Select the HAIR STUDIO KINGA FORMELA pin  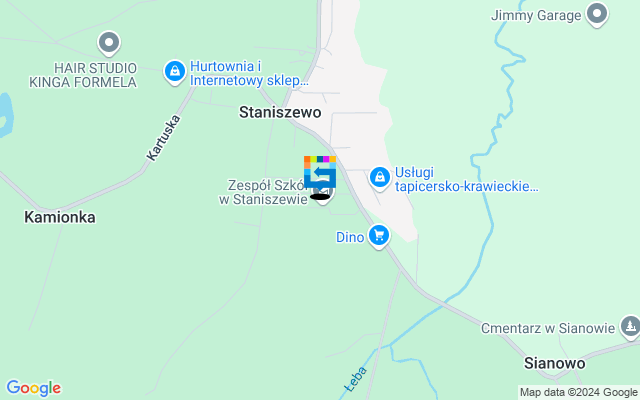point(109,43)
